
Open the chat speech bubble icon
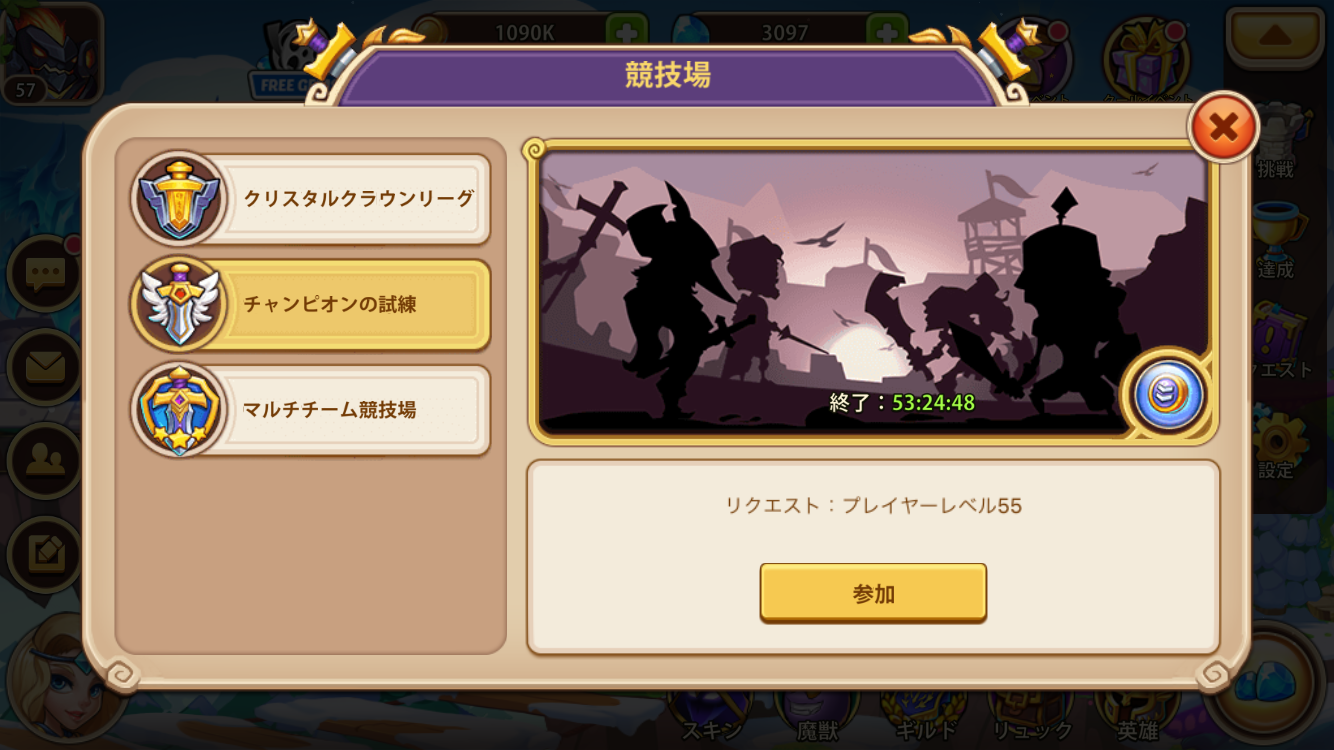coord(45,273)
